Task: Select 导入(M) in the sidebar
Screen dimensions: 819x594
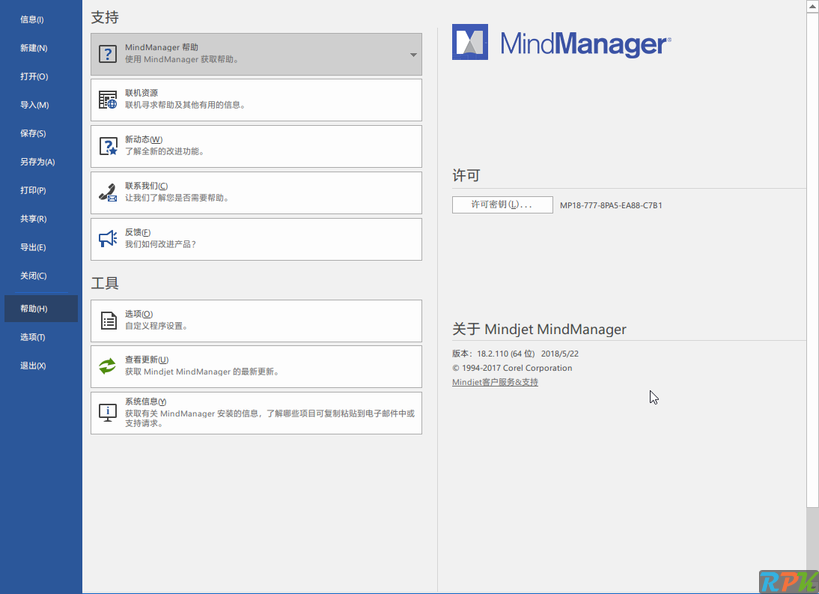Action: [x=34, y=105]
